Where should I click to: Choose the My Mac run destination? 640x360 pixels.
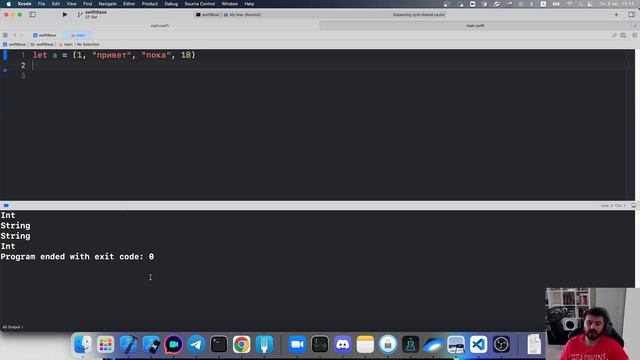[x=243, y=15]
